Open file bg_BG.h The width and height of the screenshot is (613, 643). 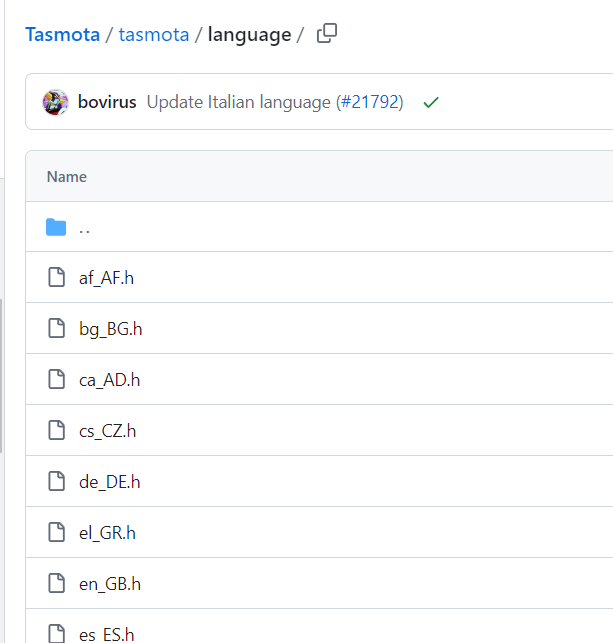(x=111, y=329)
